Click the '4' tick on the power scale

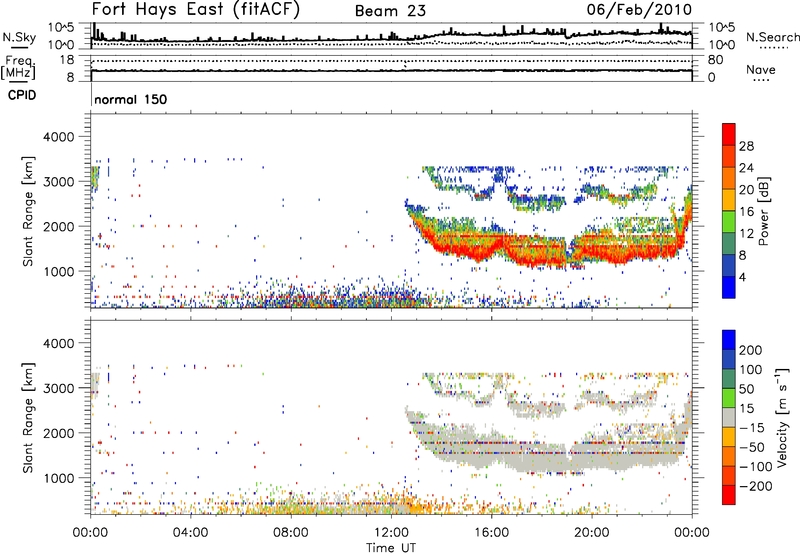pyautogui.click(x=743, y=277)
